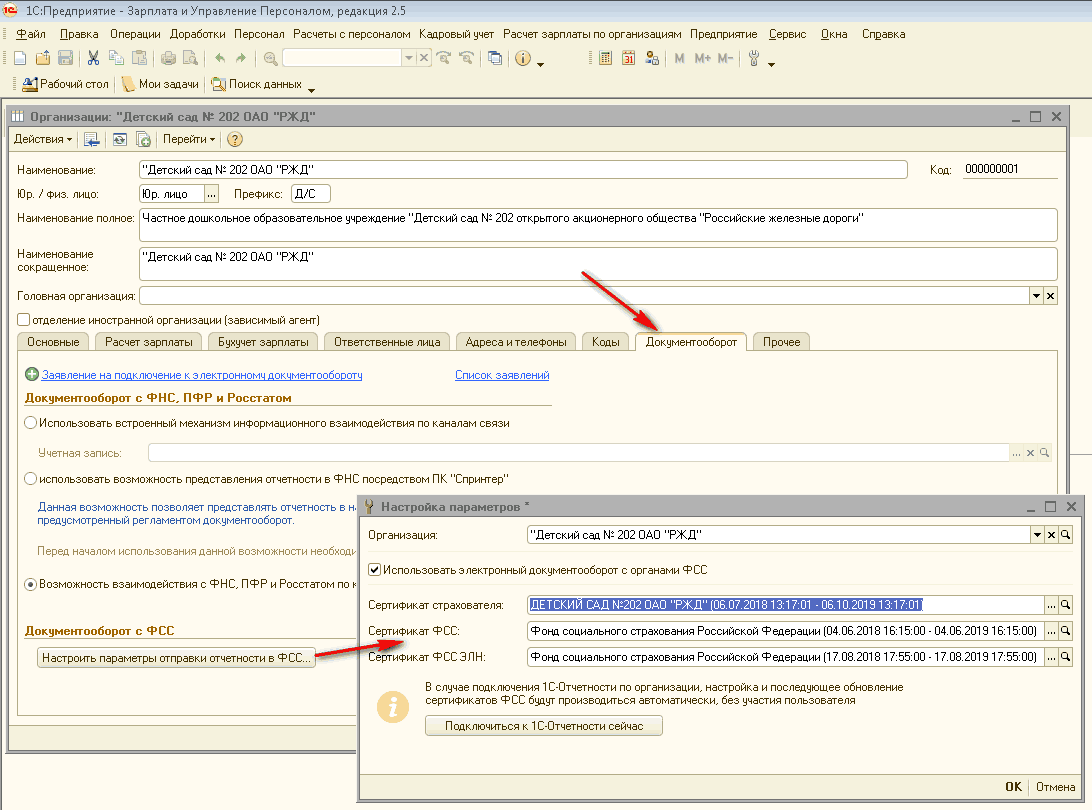Open the 'Список заявлений' link
This screenshot has height=810, width=1092.
(x=502, y=375)
